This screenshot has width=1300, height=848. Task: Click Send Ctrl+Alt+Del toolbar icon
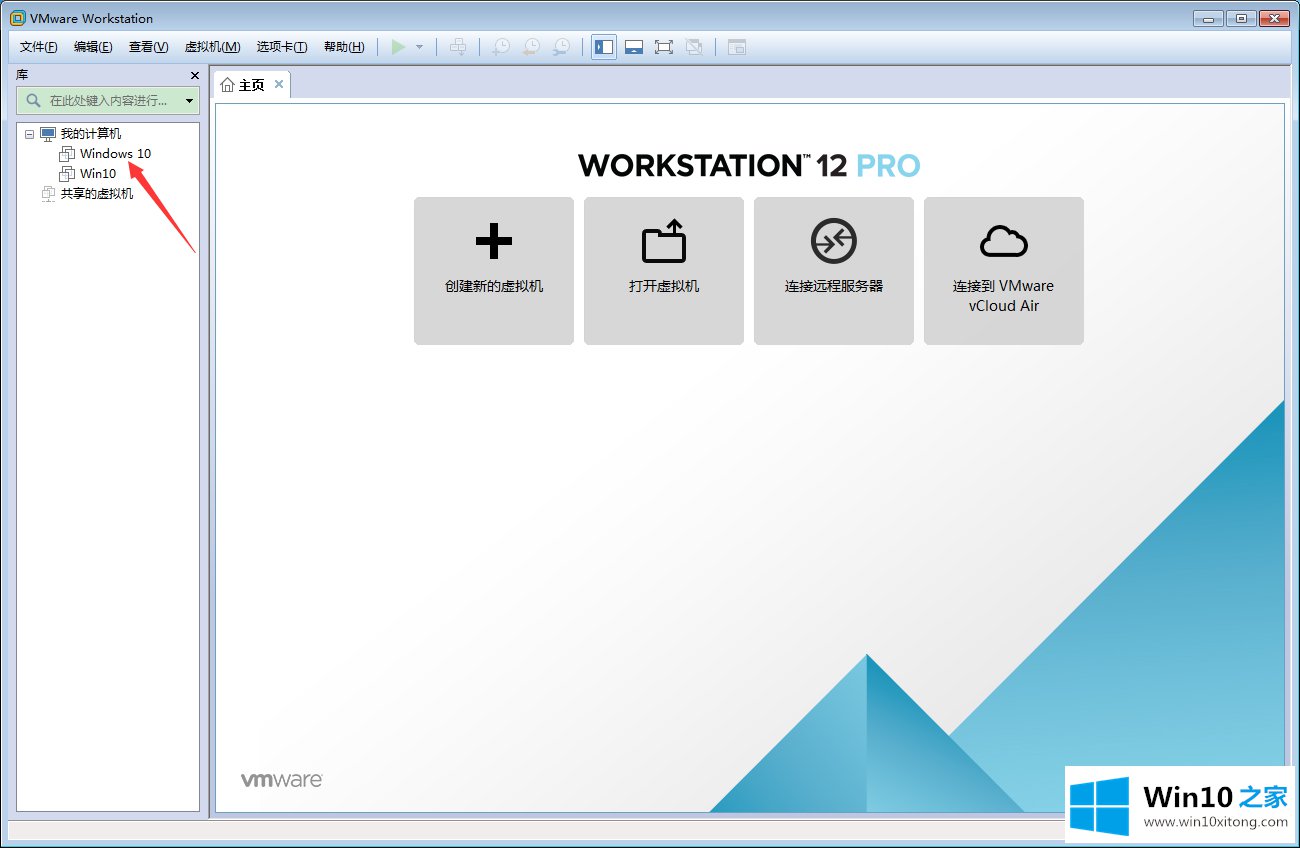(458, 47)
